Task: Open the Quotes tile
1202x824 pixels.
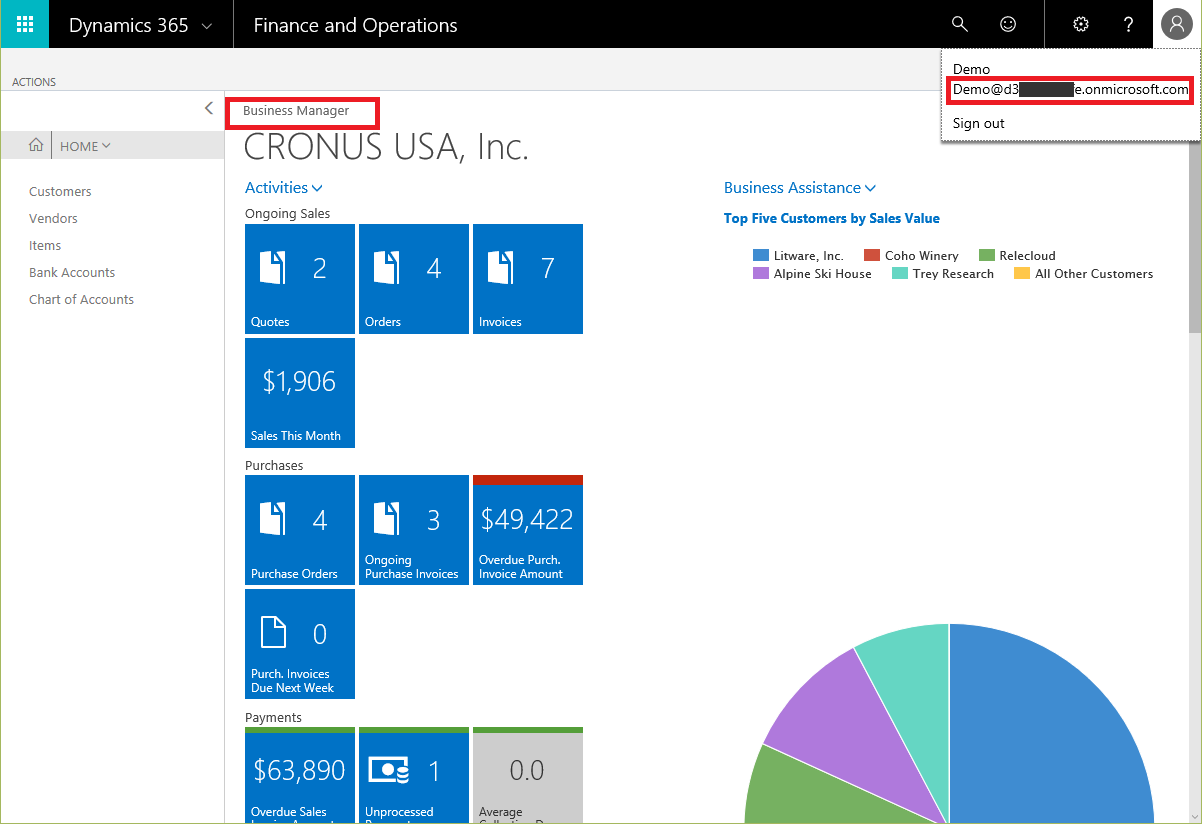Action: (300, 279)
